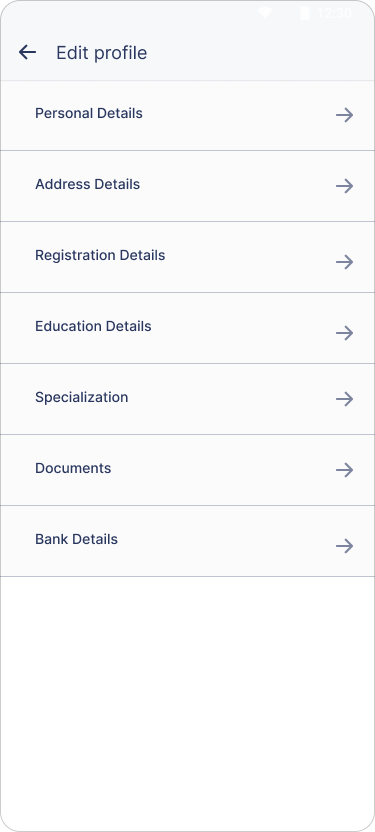Choose the Specialization entry

tap(187, 400)
